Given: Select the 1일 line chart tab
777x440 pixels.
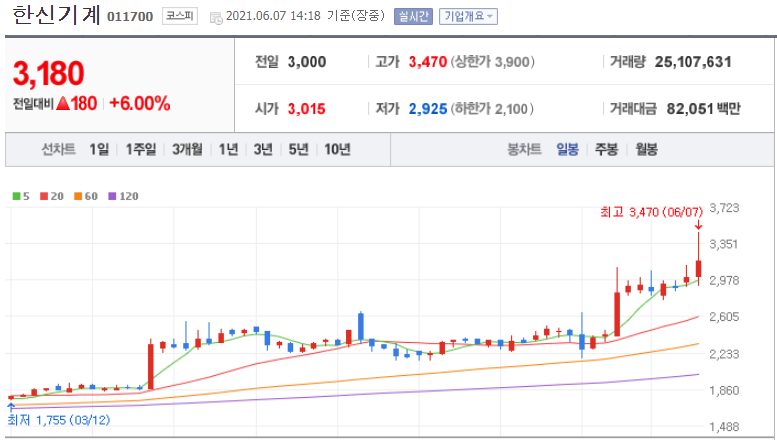Looking at the screenshot, I should coord(99,149).
